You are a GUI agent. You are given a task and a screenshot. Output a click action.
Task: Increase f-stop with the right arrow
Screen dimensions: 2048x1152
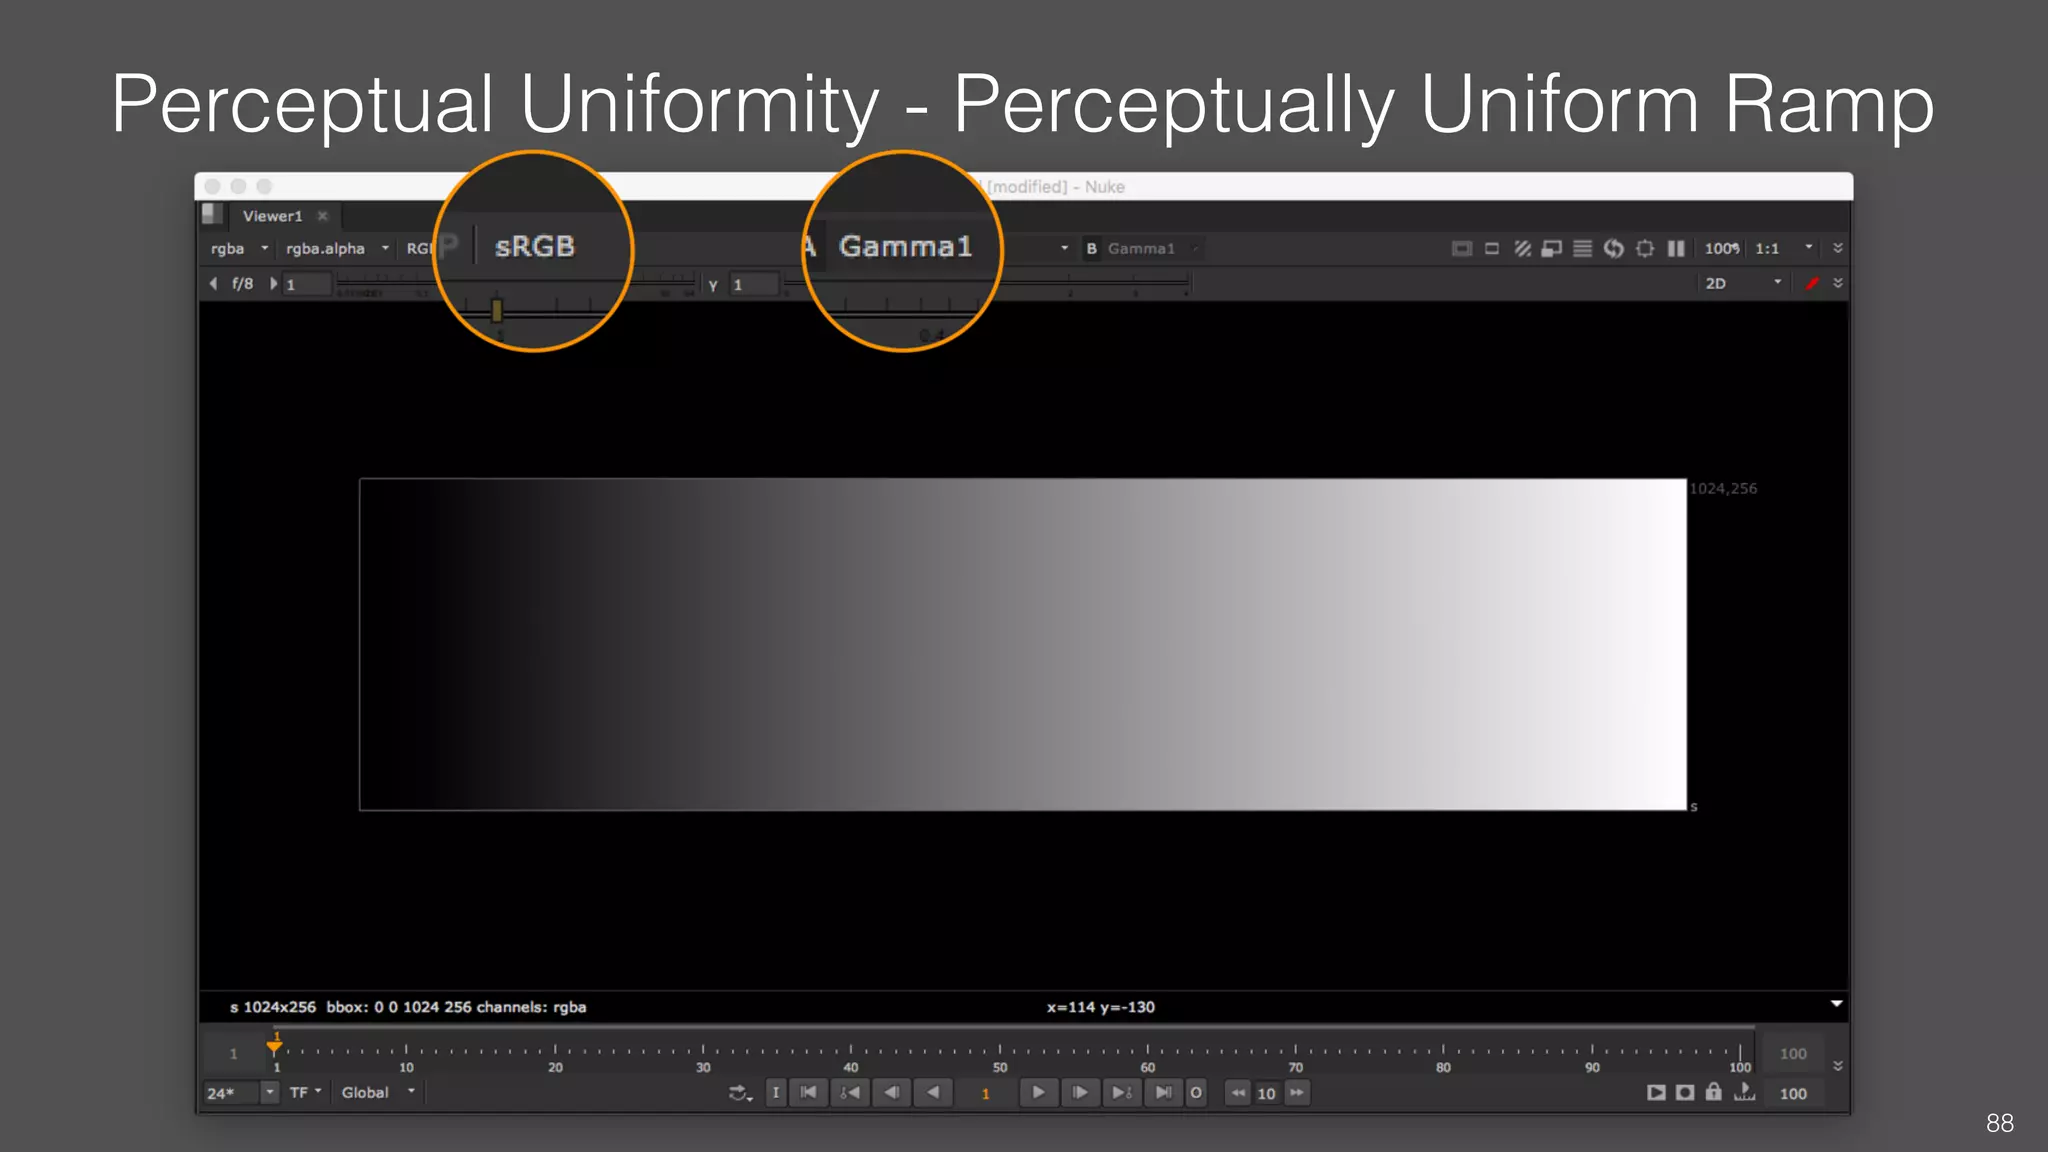point(273,284)
